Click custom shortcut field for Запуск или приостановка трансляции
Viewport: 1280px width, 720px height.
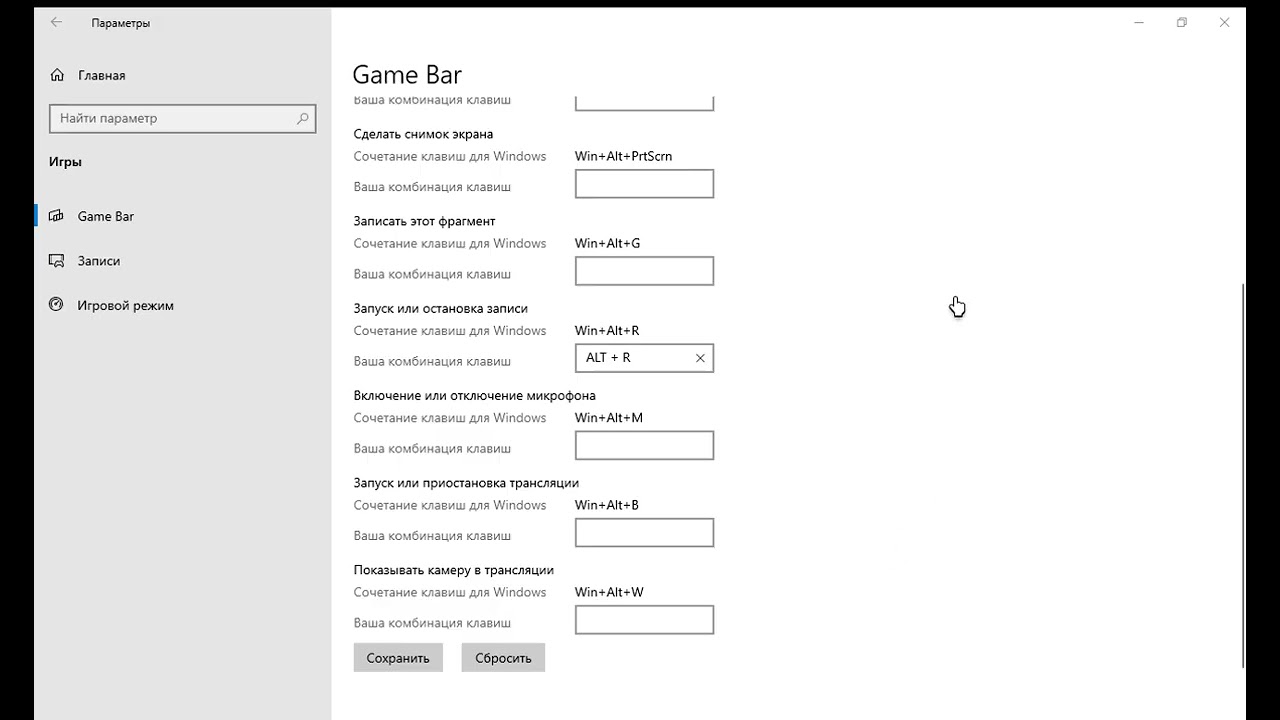[x=644, y=532]
